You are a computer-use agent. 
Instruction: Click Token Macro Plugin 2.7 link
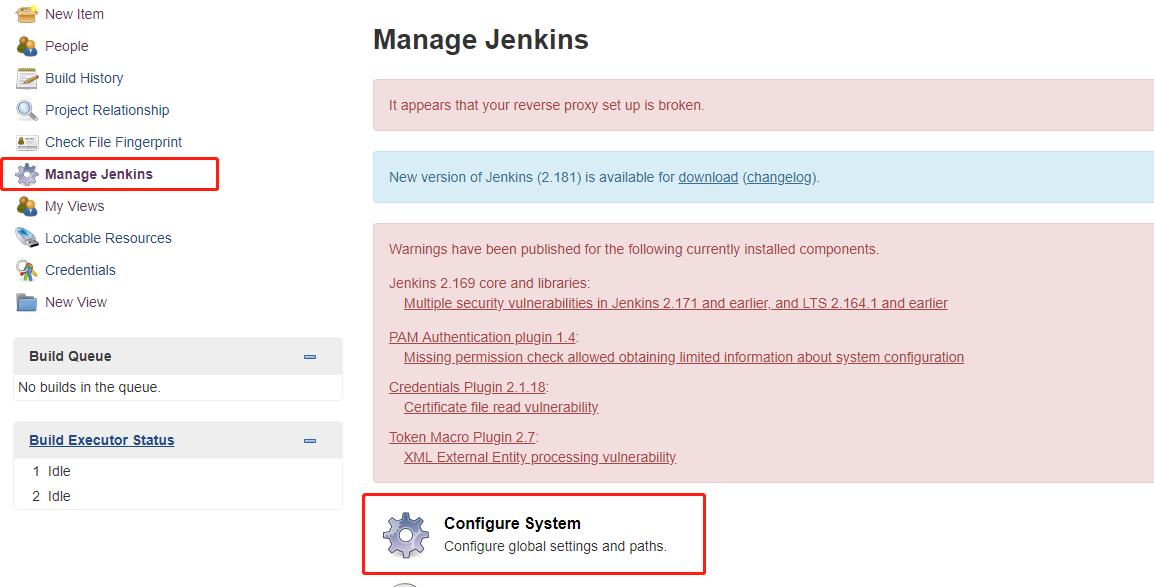pos(462,437)
